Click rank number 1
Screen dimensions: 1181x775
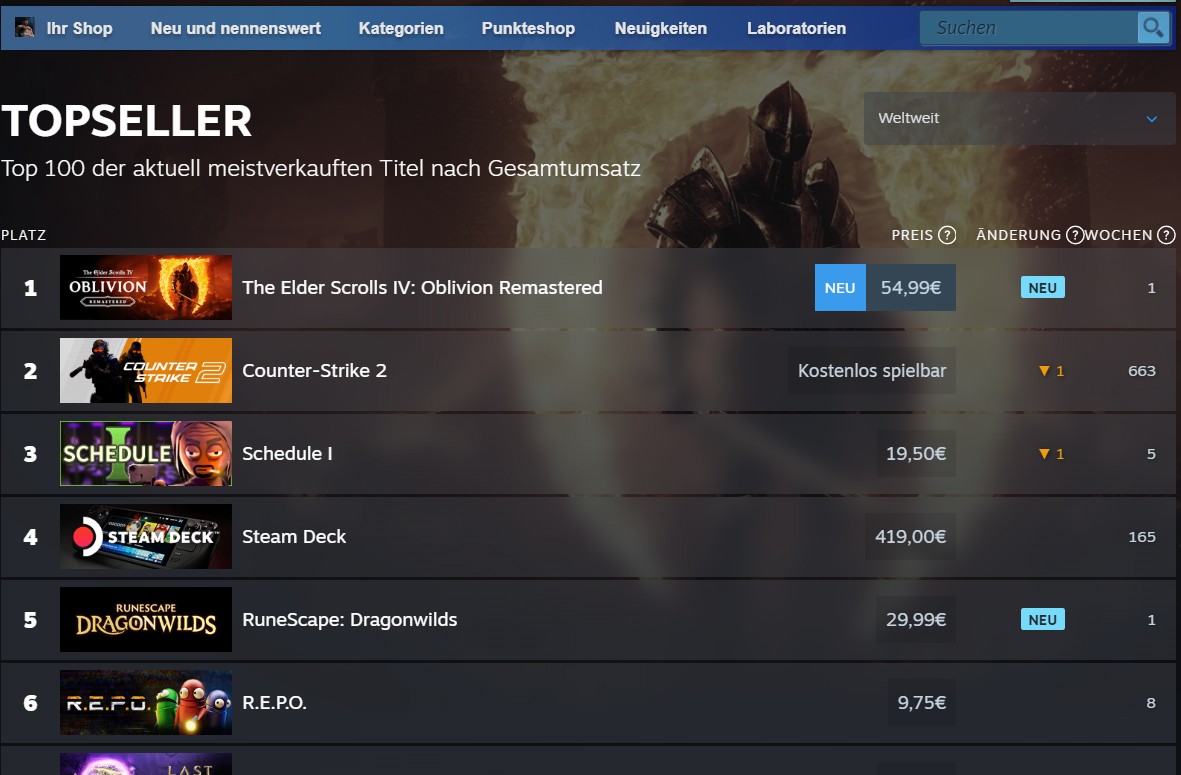[30, 288]
